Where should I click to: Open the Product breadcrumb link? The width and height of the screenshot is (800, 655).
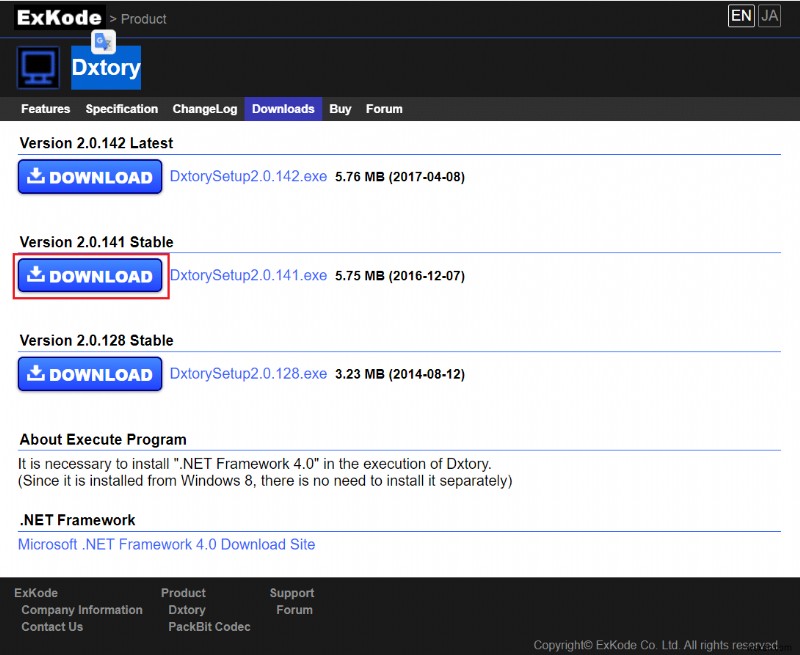(x=144, y=19)
